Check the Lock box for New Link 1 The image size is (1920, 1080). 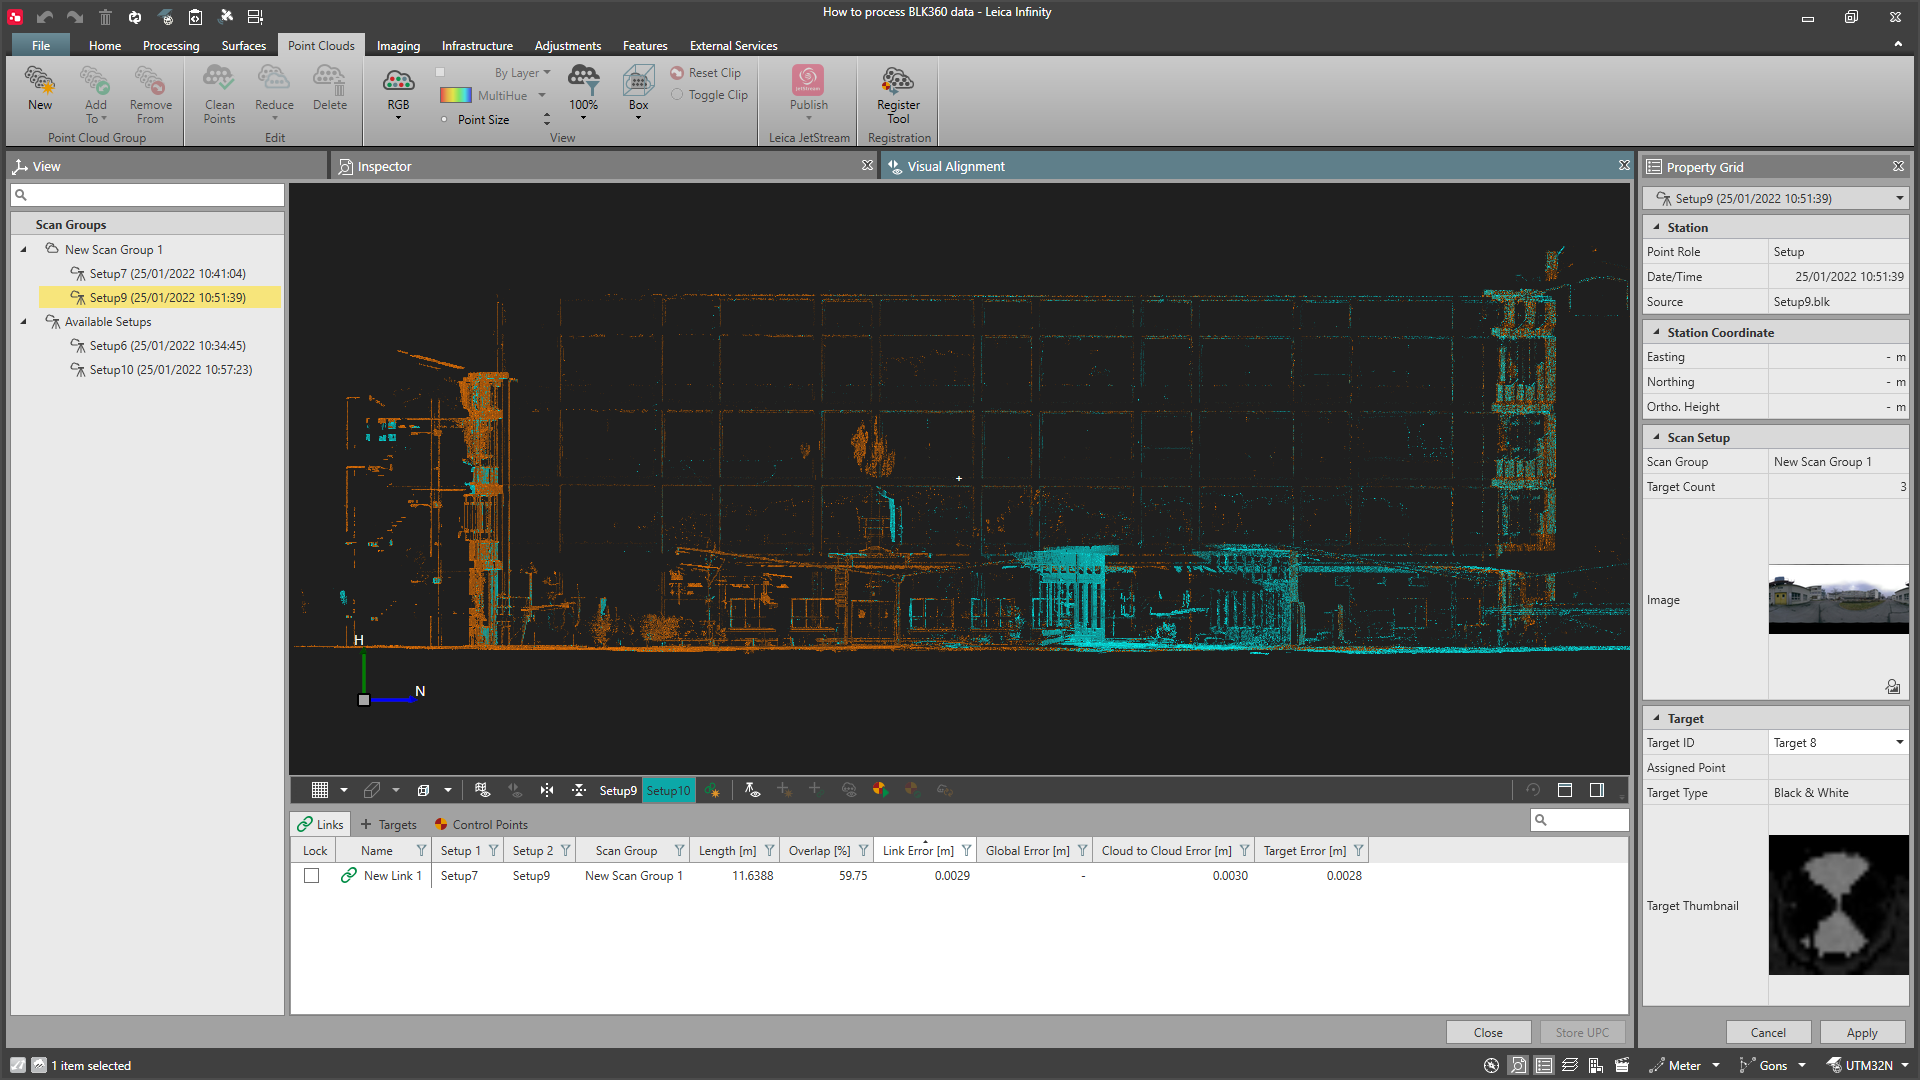coord(312,876)
